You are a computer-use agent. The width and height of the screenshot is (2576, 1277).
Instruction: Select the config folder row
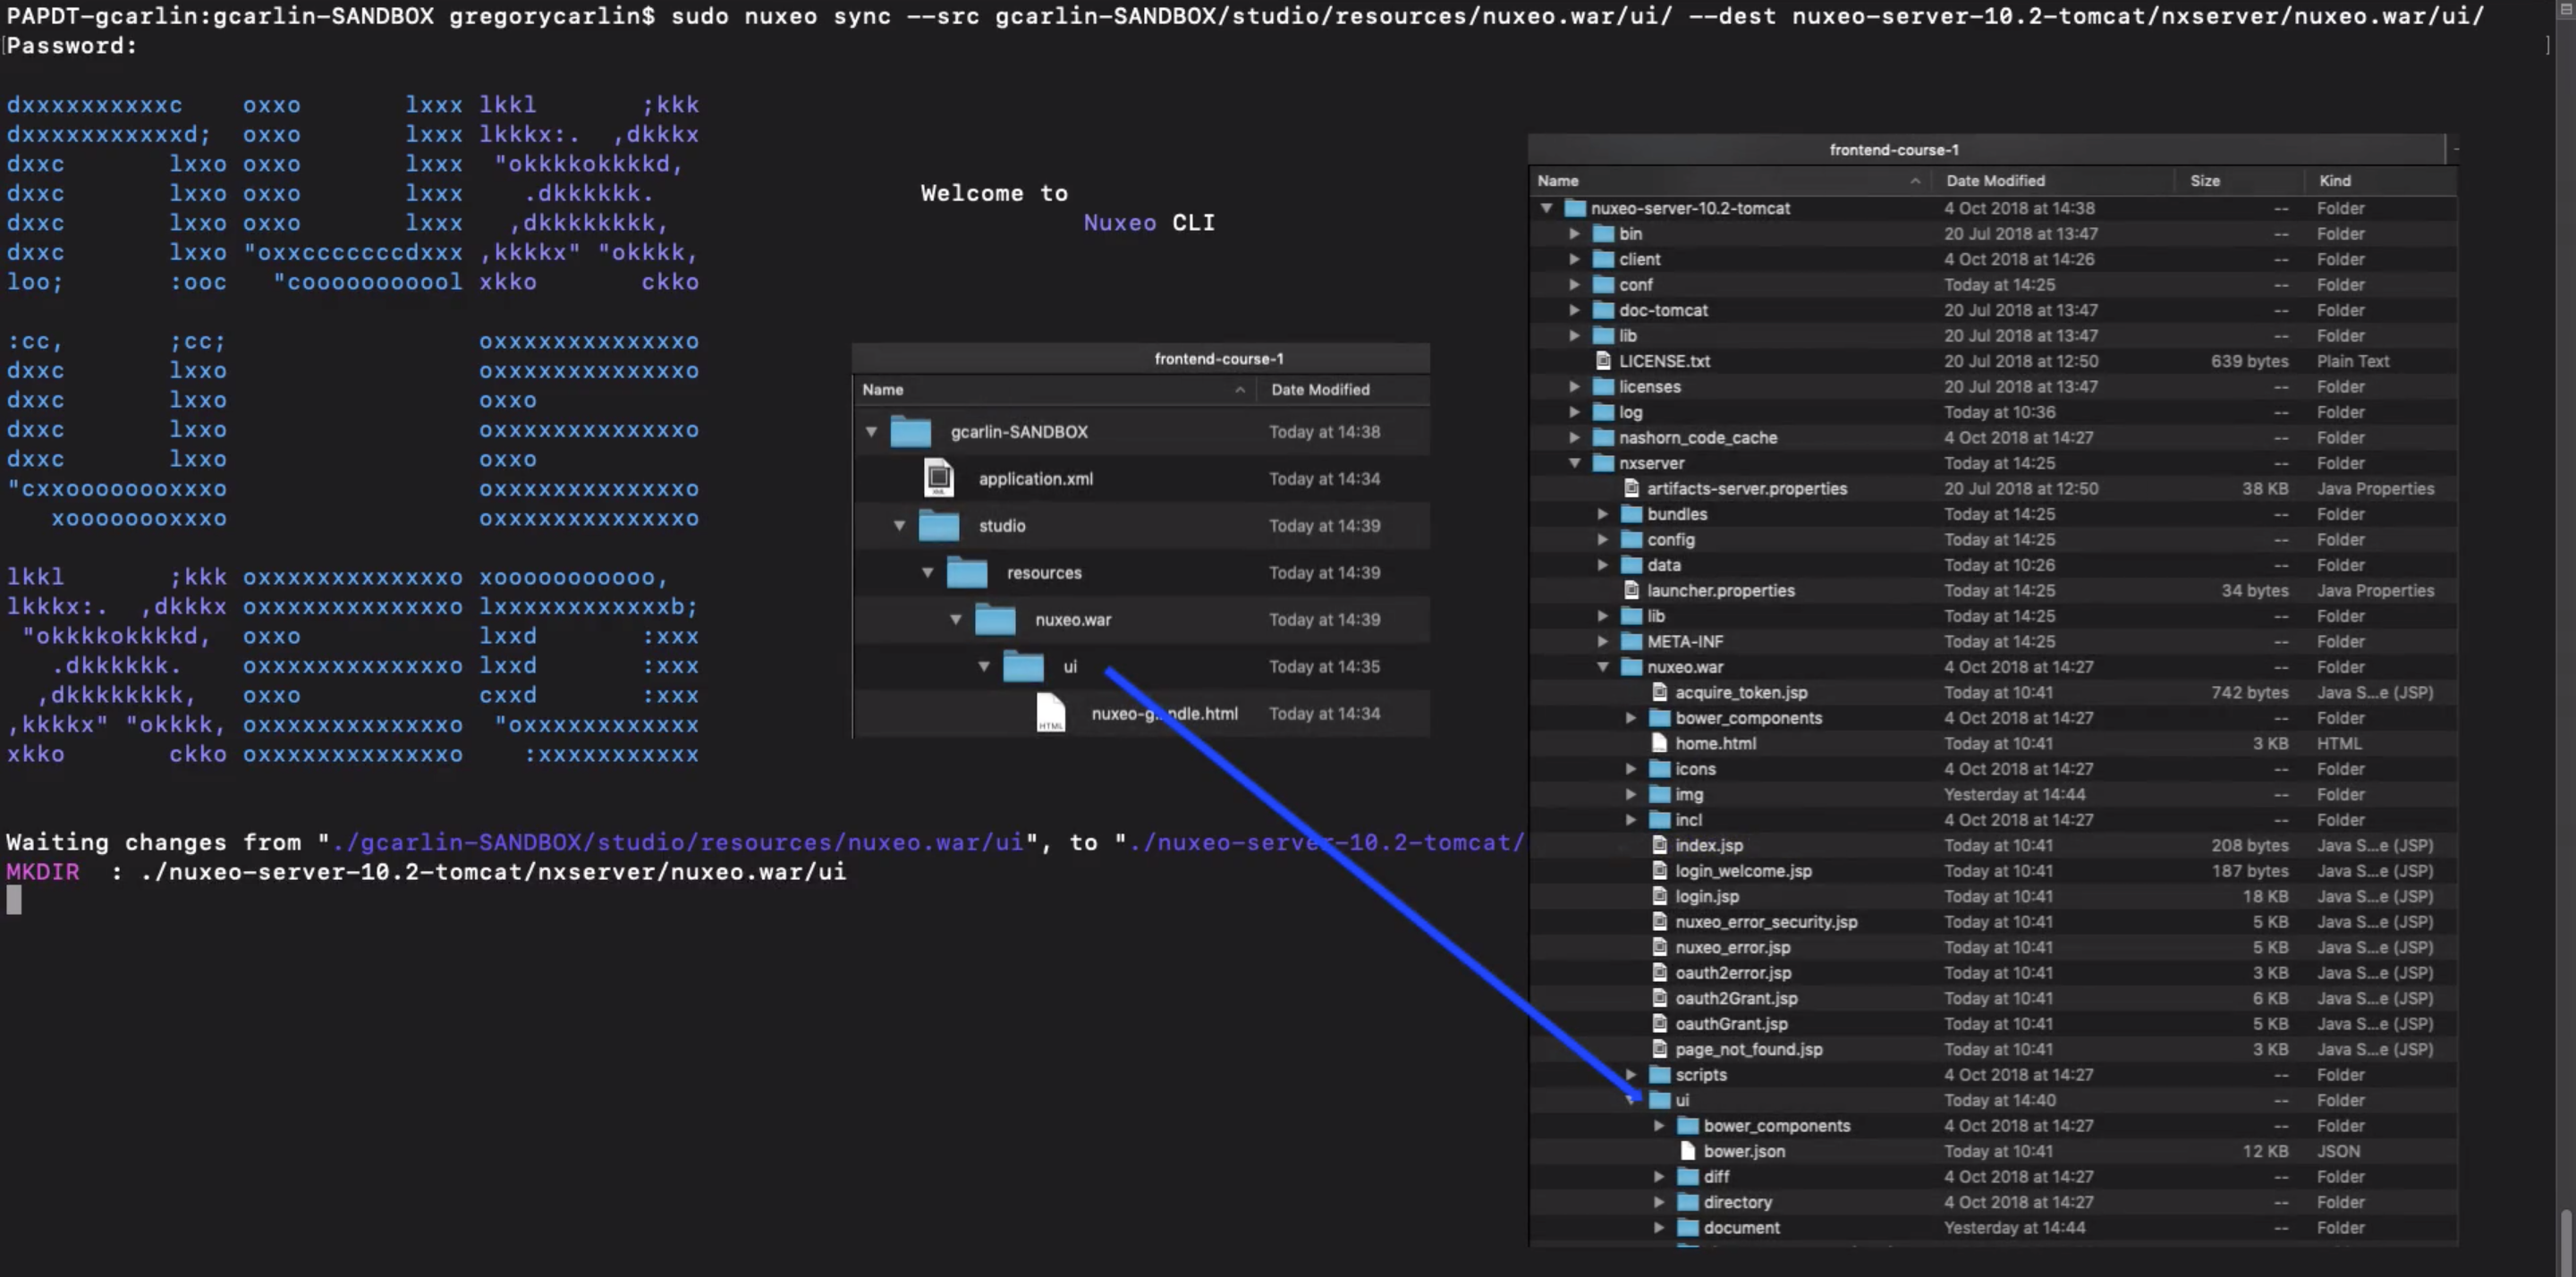pyautogui.click(x=1993, y=539)
